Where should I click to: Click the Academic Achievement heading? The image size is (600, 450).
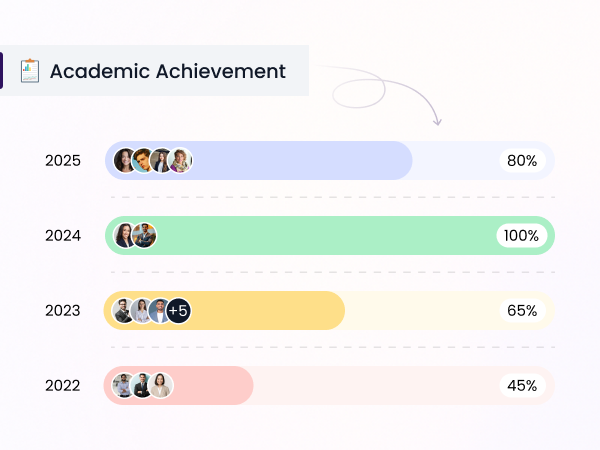click(x=168, y=71)
